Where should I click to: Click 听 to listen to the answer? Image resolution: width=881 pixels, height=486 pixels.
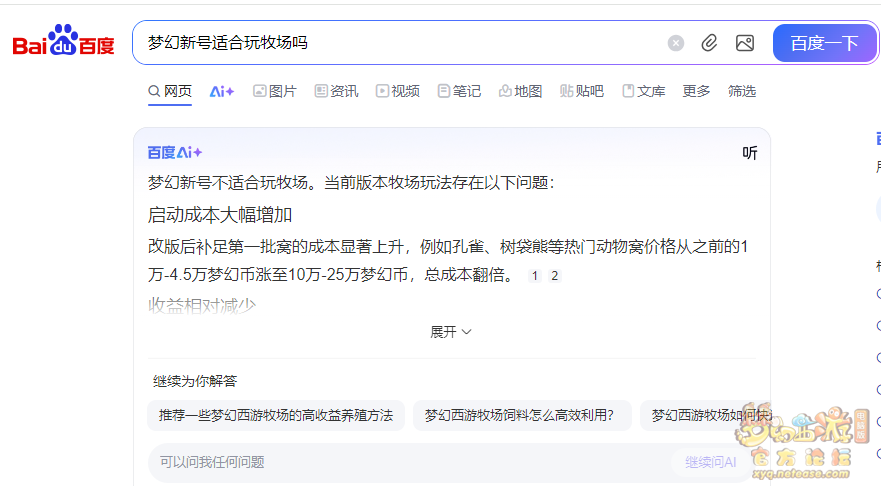click(x=750, y=153)
